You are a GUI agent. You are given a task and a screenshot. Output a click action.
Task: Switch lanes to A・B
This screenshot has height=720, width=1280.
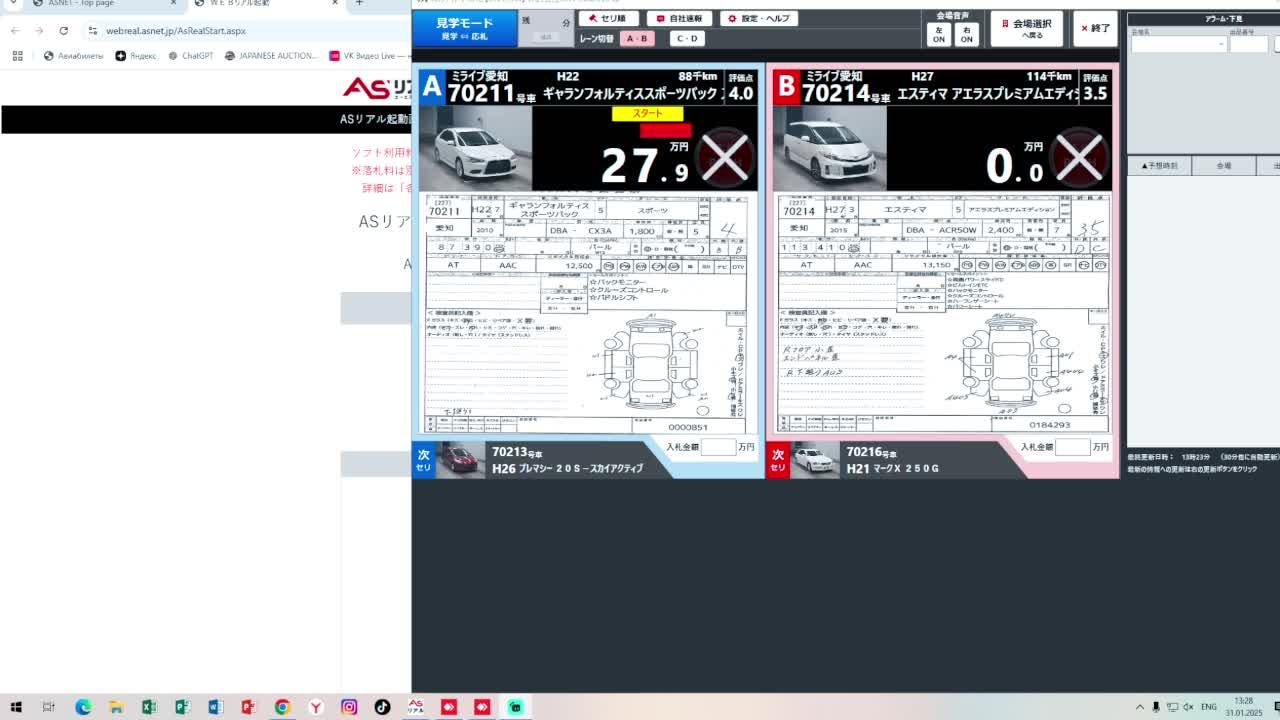(x=636, y=38)
